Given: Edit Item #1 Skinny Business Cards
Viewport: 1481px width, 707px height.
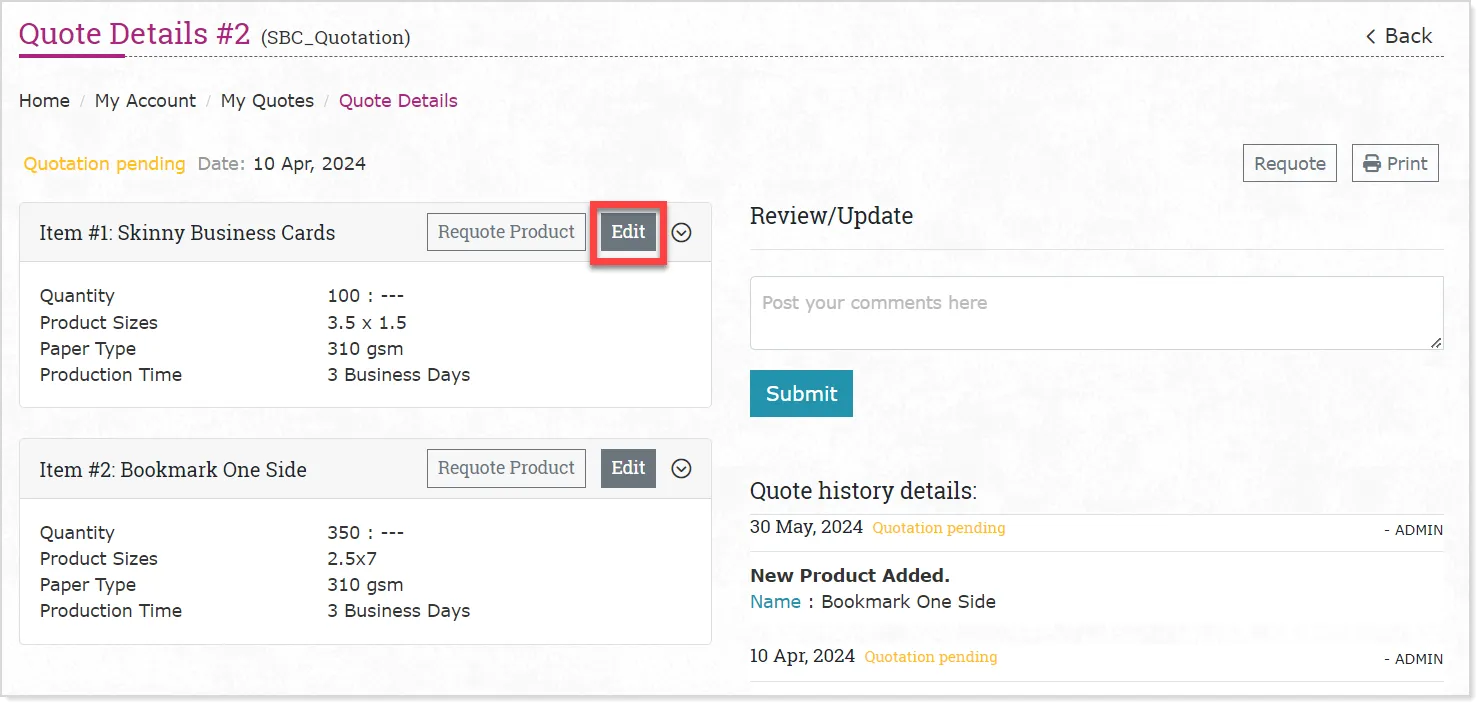Looking at the screenshot, I should pyautogui.click(x=628, y=232).
